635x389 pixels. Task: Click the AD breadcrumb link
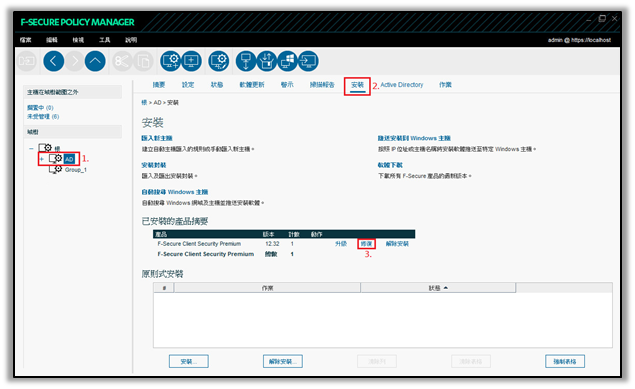click(157, 102)
